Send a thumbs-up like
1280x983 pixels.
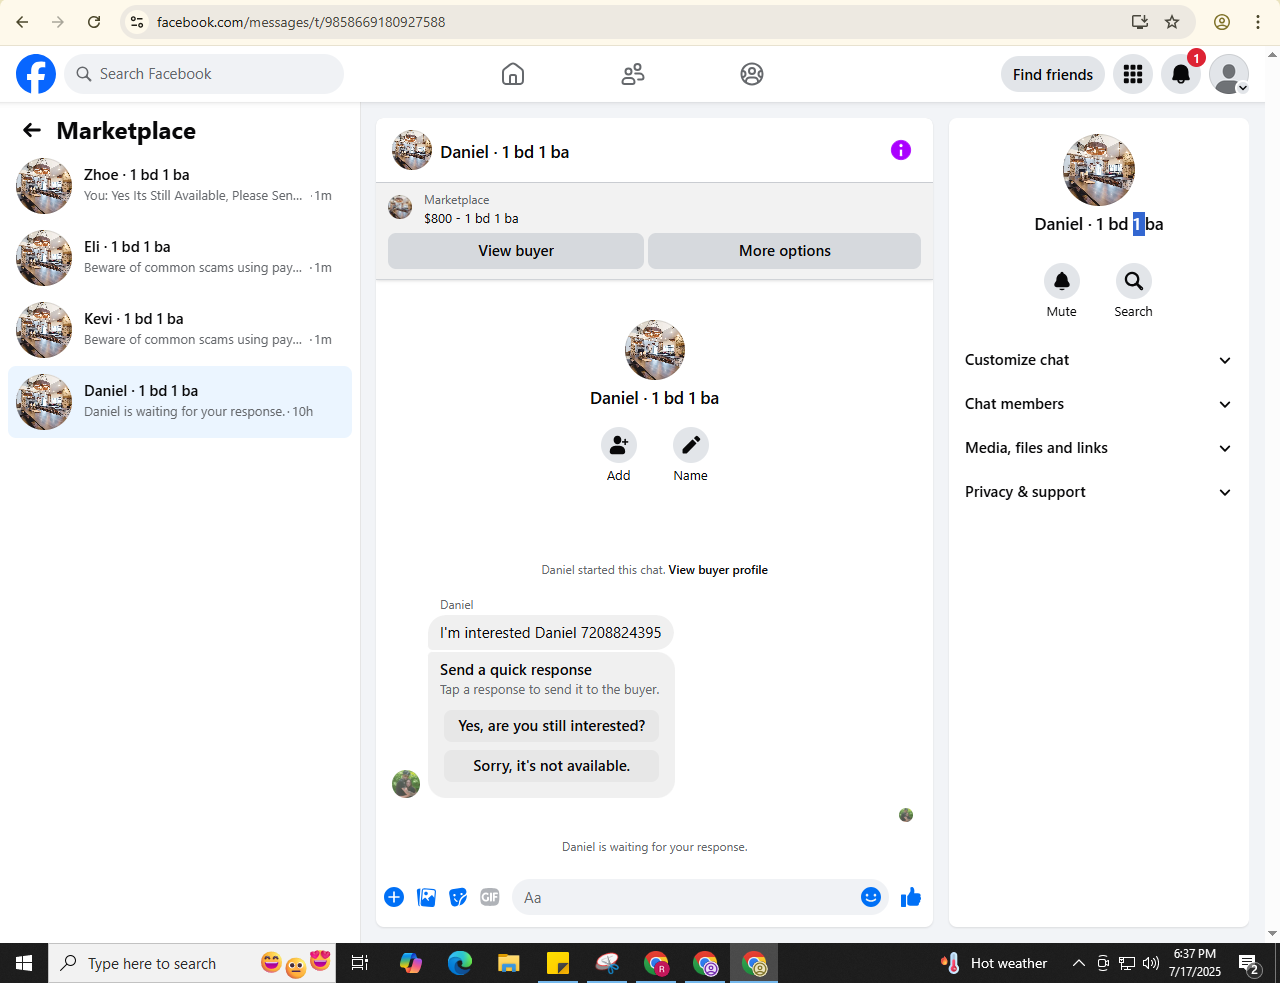coord(911,897)
